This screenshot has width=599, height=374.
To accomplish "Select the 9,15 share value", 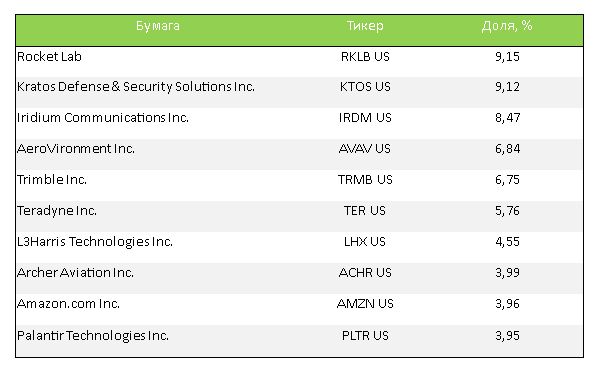I will (507, 57).
